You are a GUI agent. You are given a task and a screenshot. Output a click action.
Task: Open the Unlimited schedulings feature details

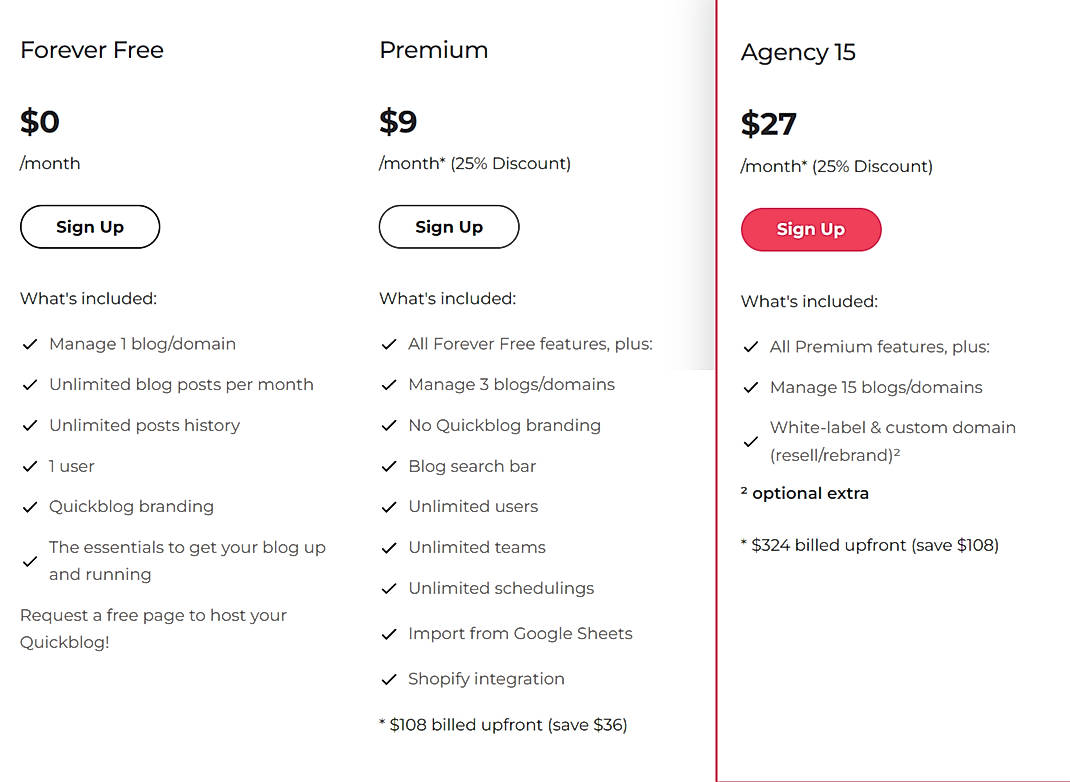point(501,589)
